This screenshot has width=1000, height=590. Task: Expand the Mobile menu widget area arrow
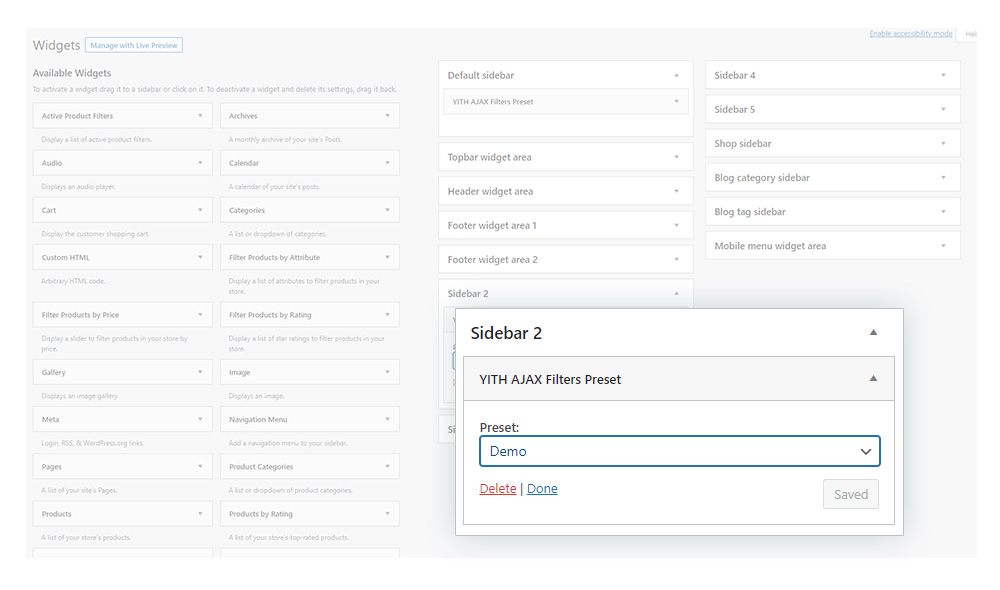943,246
